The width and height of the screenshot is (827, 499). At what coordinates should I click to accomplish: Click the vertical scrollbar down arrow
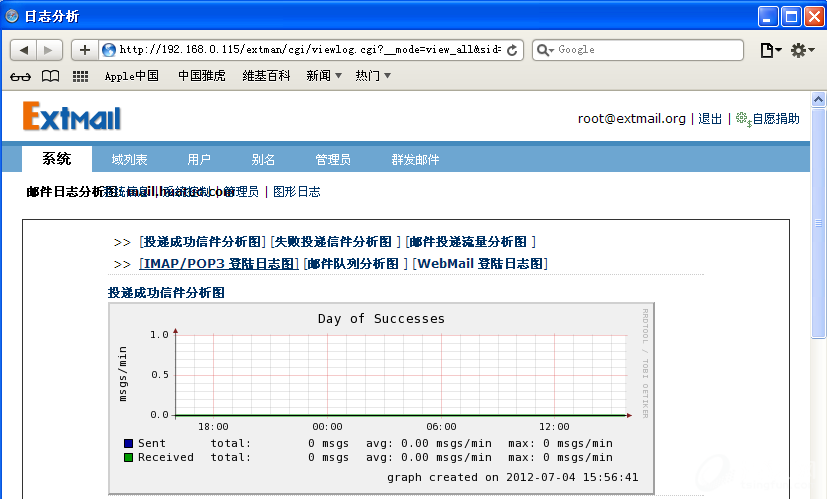pos(818,491)
